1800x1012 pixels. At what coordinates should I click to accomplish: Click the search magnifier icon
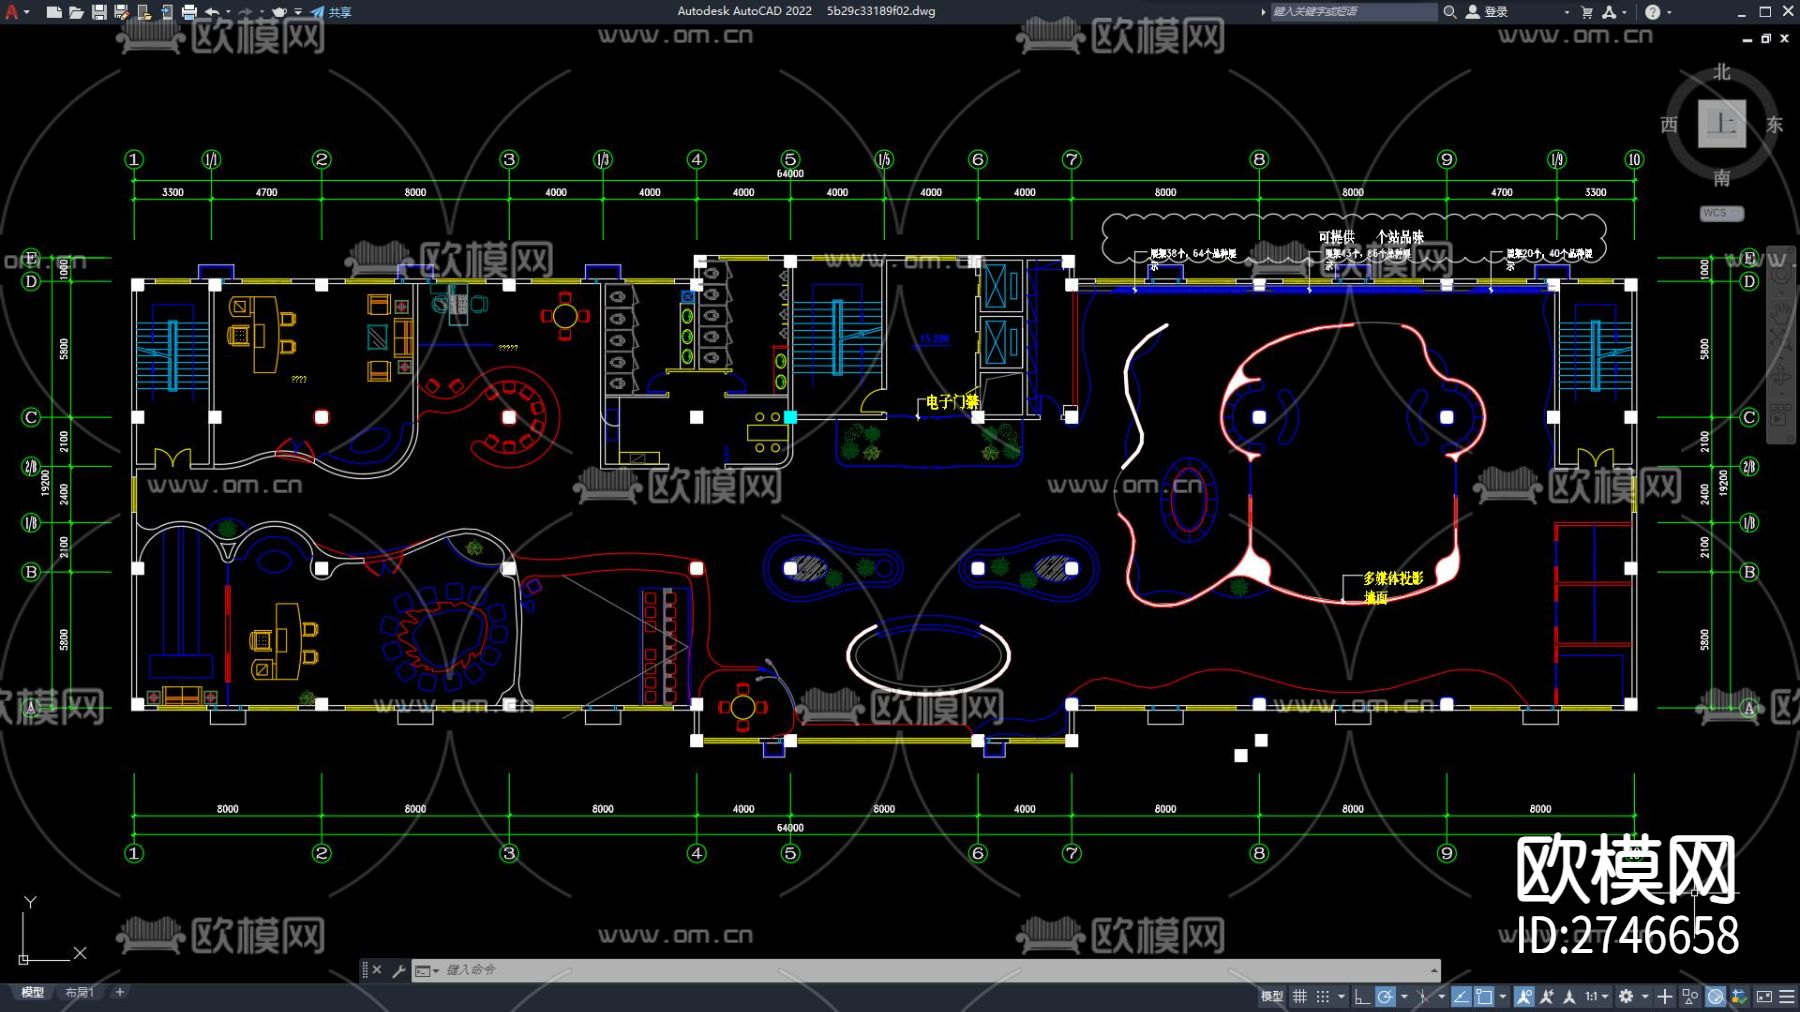(x=1449, y=12)
